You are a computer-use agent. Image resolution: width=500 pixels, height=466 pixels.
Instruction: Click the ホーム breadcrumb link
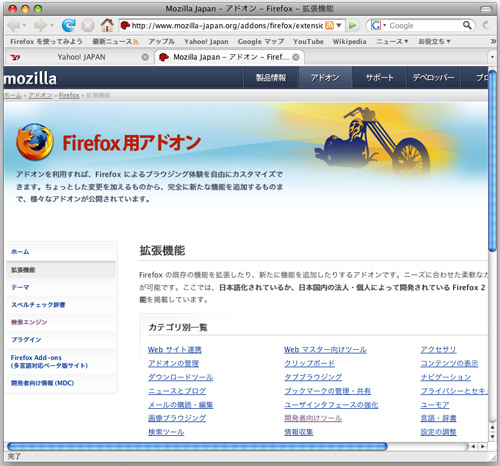pyautogui.click(x=13, y=95)
